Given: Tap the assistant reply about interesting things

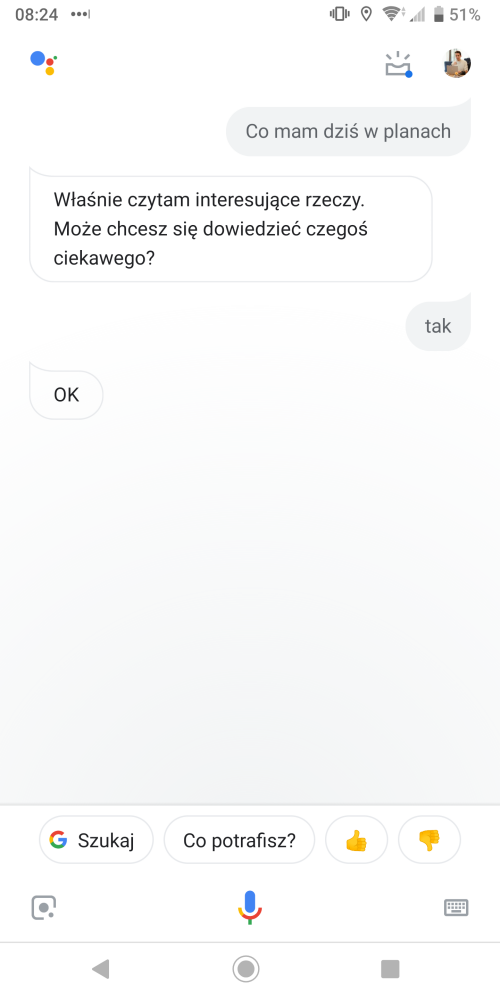Looking at the screenshot, I should click(x=231, y=229).
